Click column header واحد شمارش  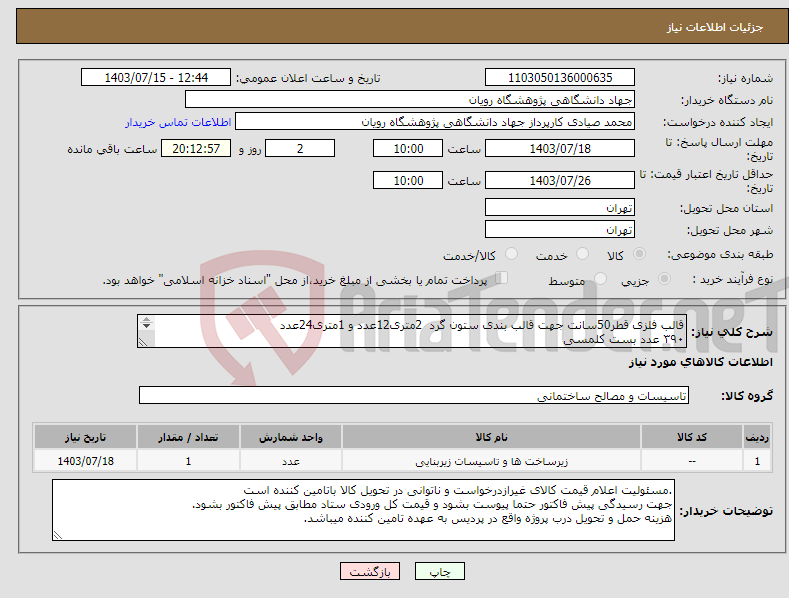[291, 437]
